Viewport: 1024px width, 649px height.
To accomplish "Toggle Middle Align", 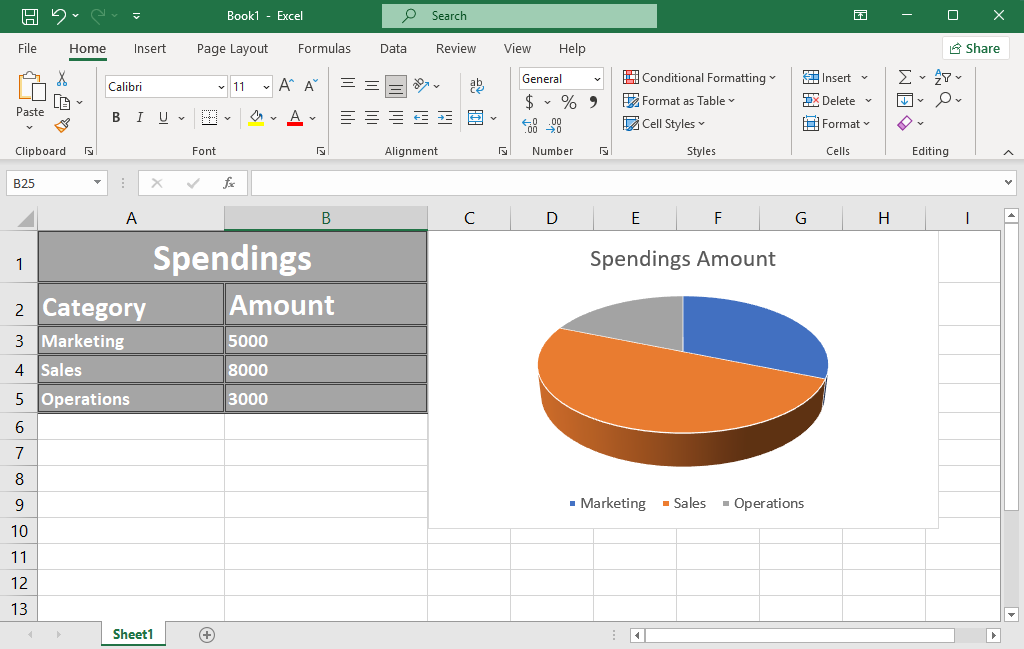I will click(372, 85).
